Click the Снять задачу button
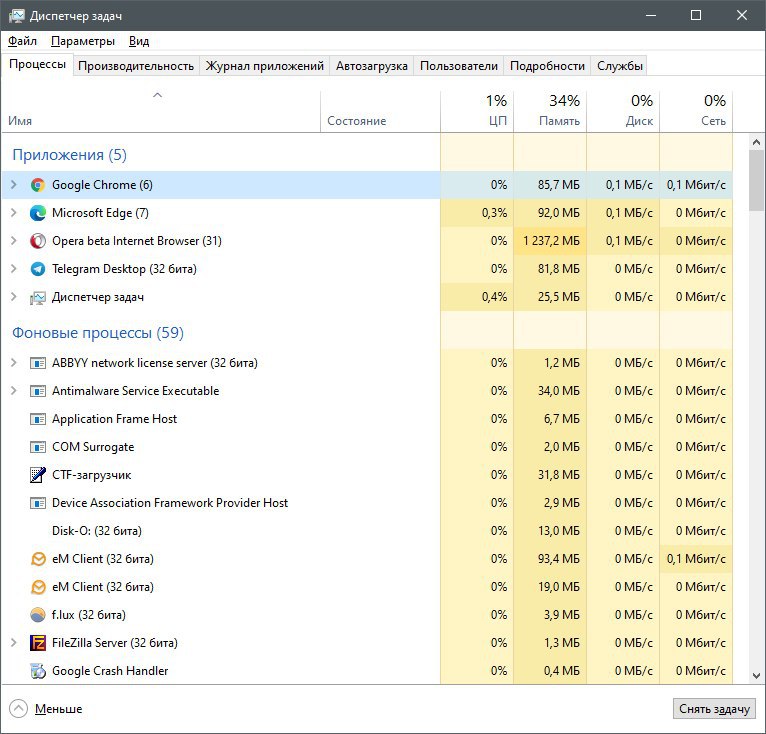The height and width of the screenshot is (734, 766). (x=714, y=709)
